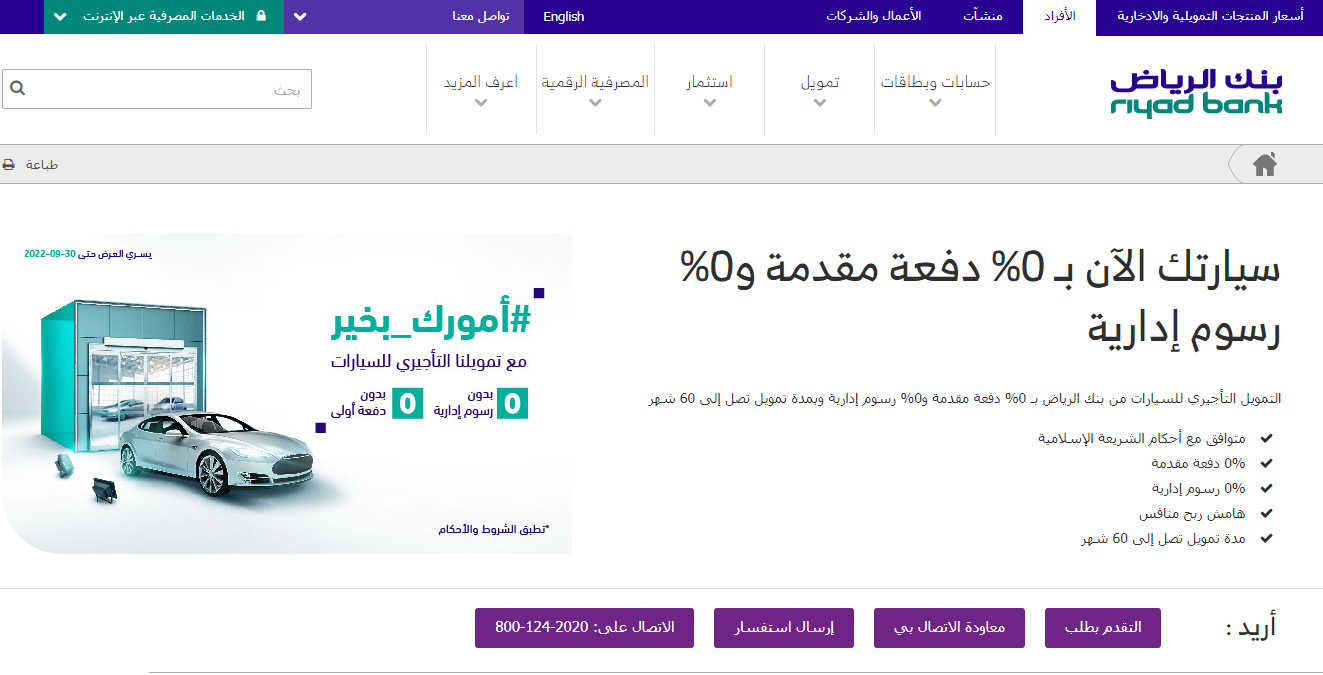Click the Riyad Bank logo
This screenshot has height=675, width=1323.
(x=1196, y=91)
